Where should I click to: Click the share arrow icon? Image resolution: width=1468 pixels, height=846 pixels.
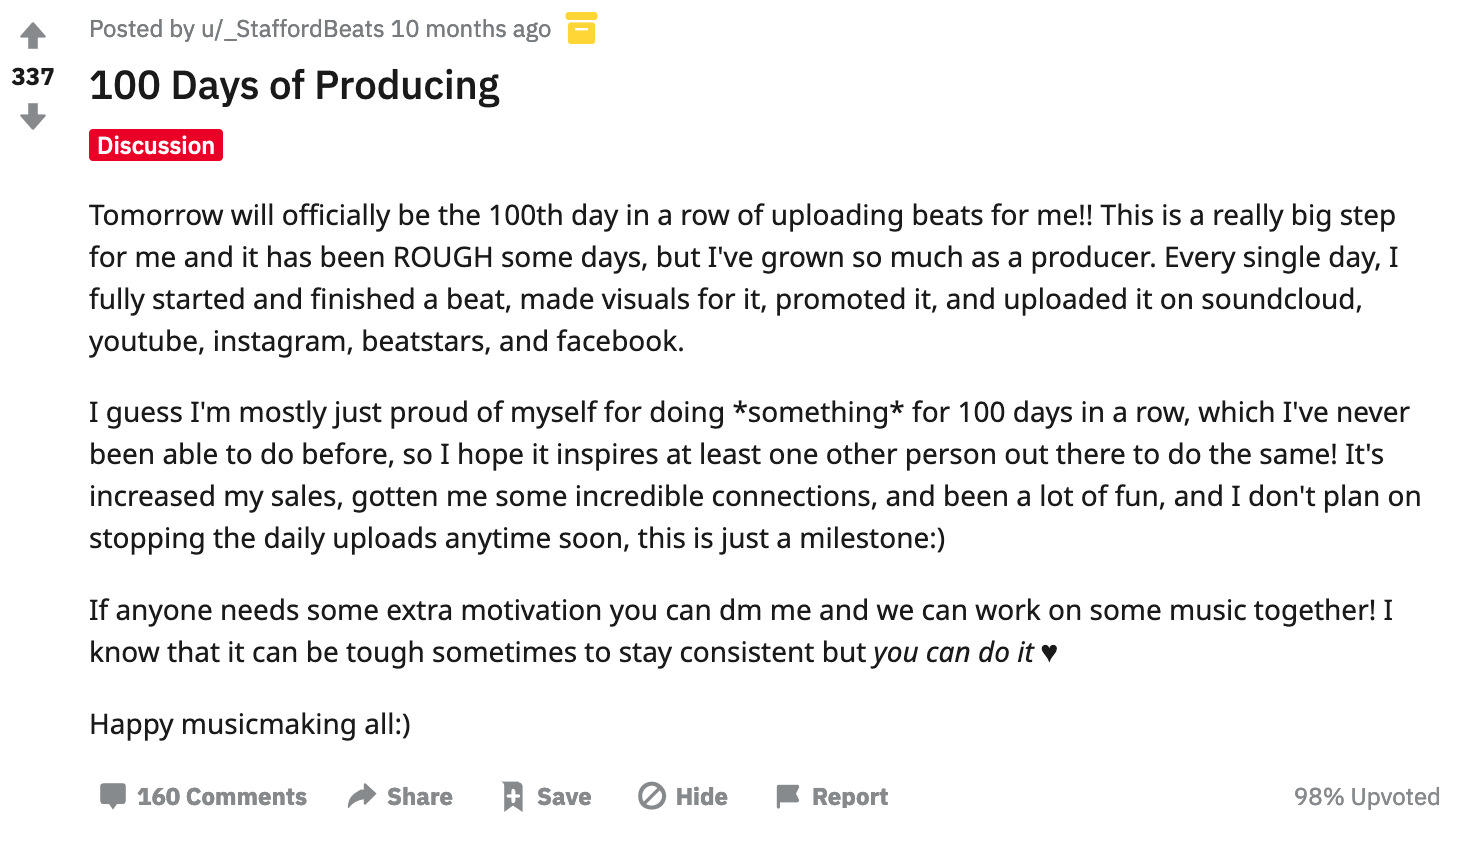361,796
